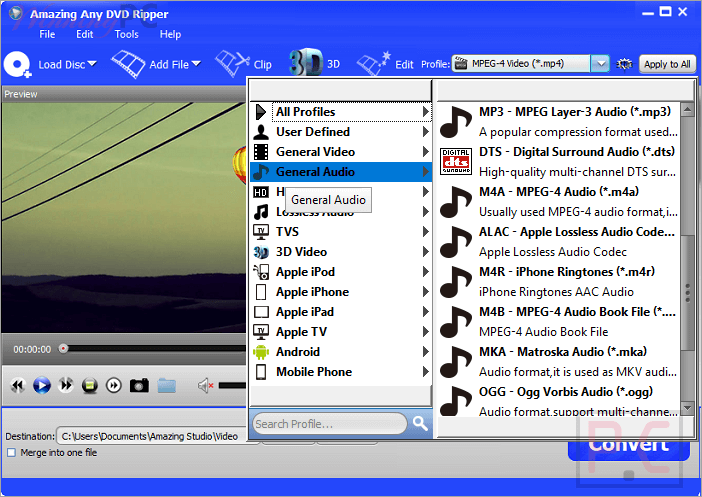Expand the All Profiles submenu arrow

(426, 111)
